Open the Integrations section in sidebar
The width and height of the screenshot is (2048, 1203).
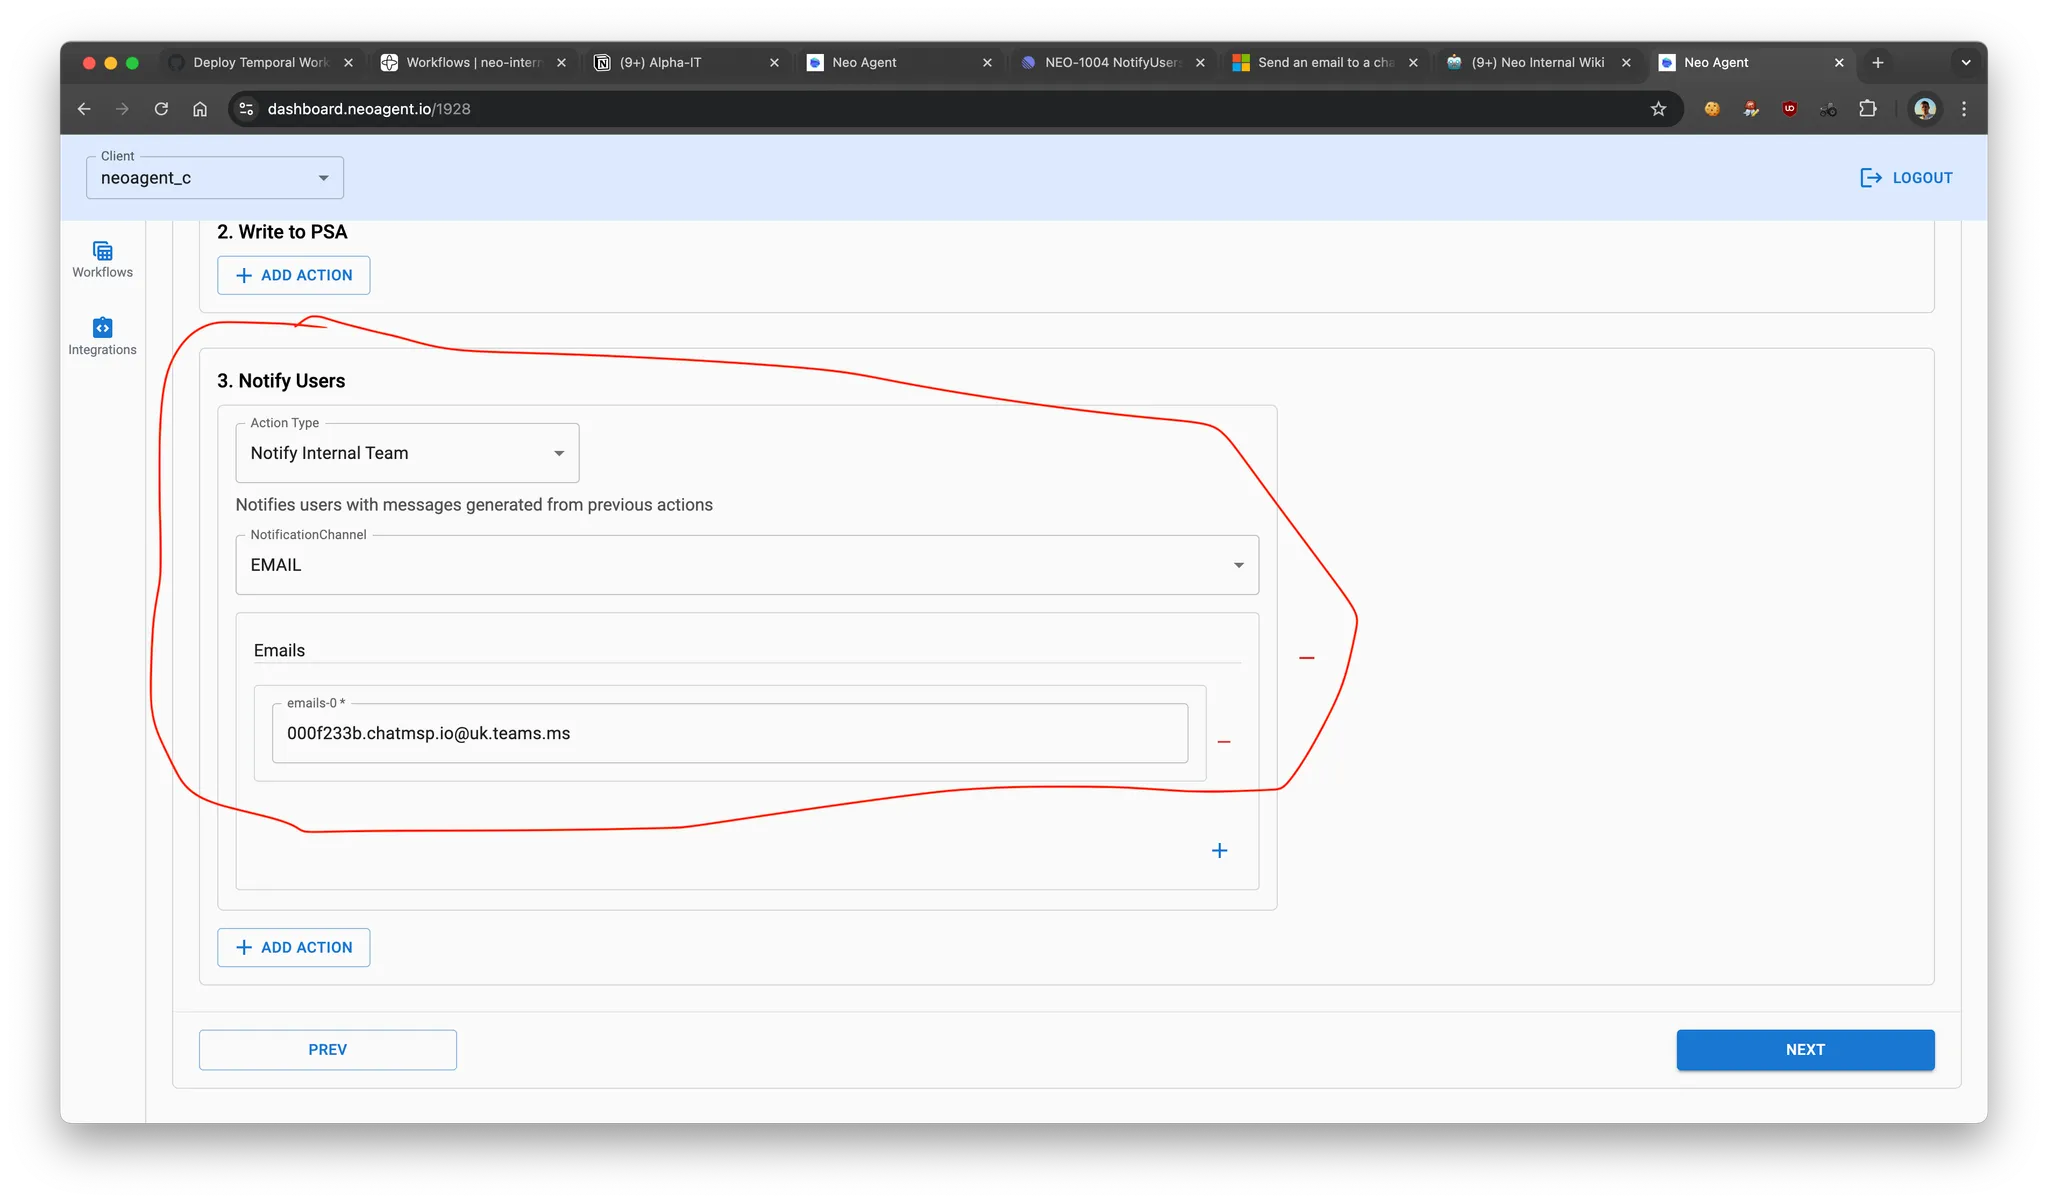(x=102, y=336)
